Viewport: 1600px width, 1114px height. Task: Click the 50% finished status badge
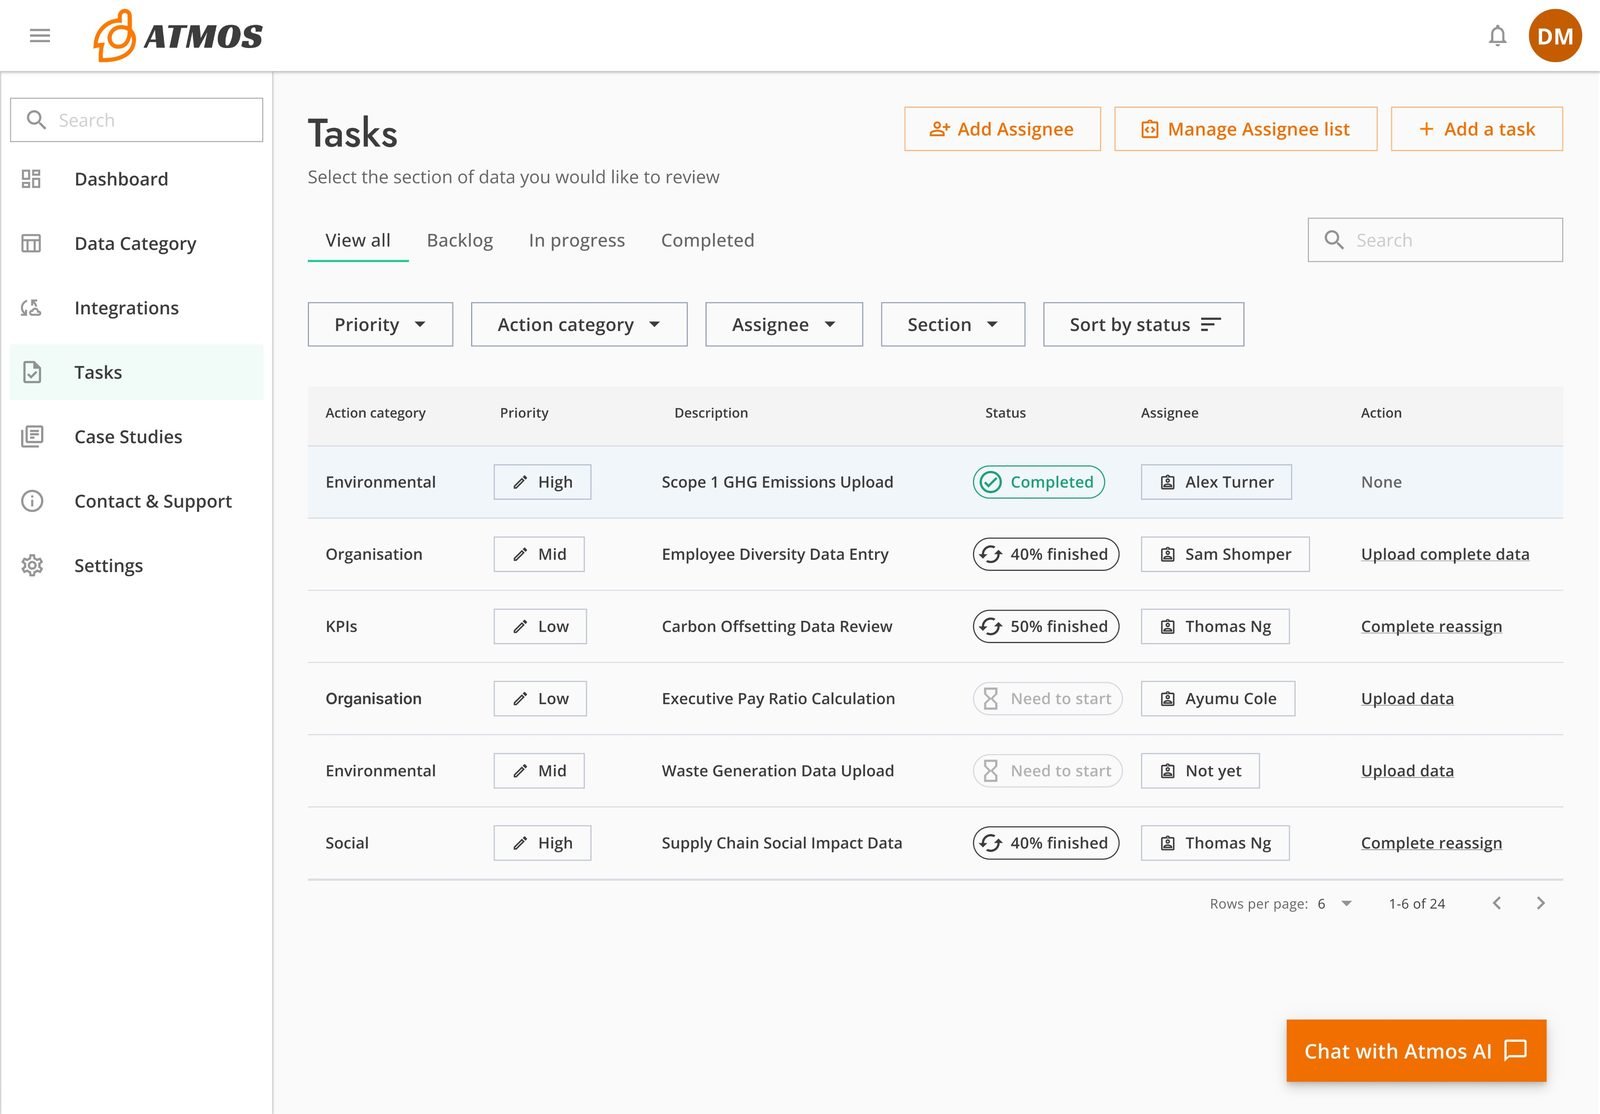coord(1046,626)
